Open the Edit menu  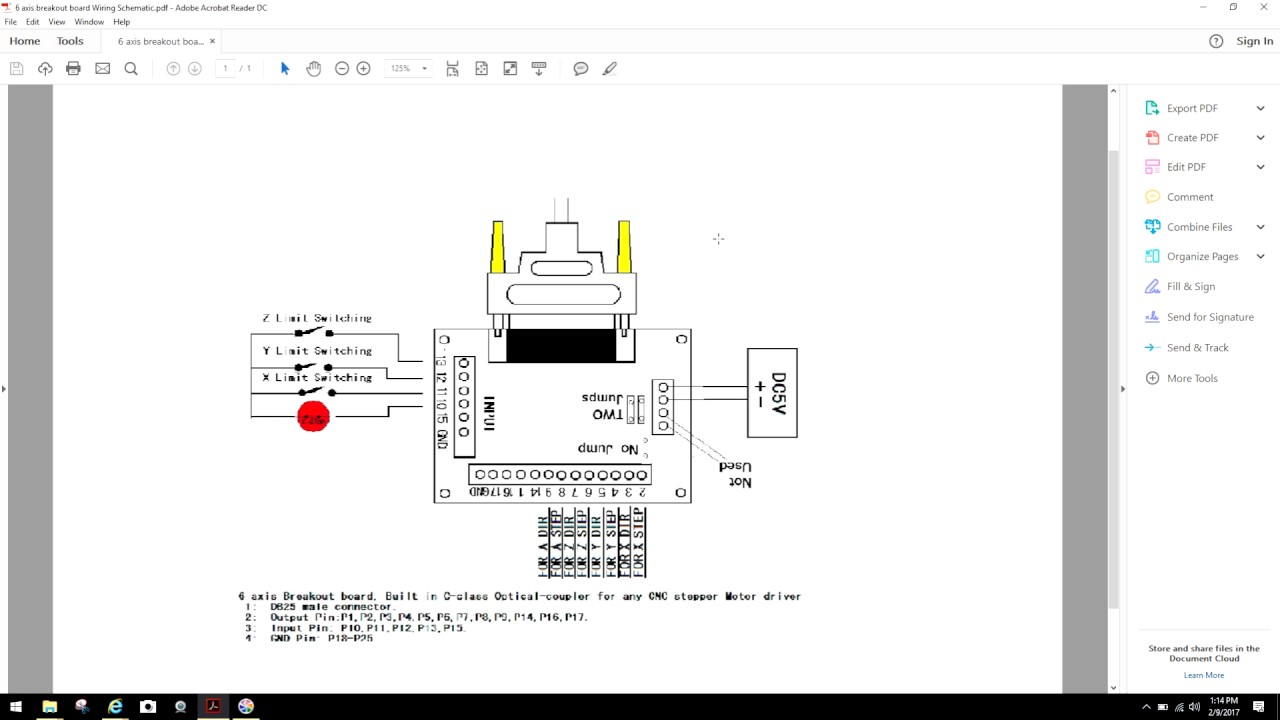33,22
